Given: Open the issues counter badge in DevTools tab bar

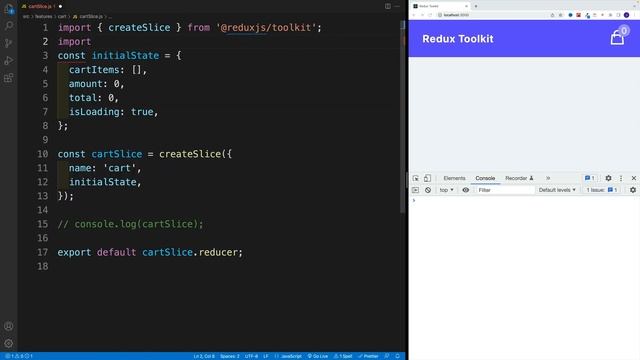Looking at the screenshot, I should pos(590,178).
